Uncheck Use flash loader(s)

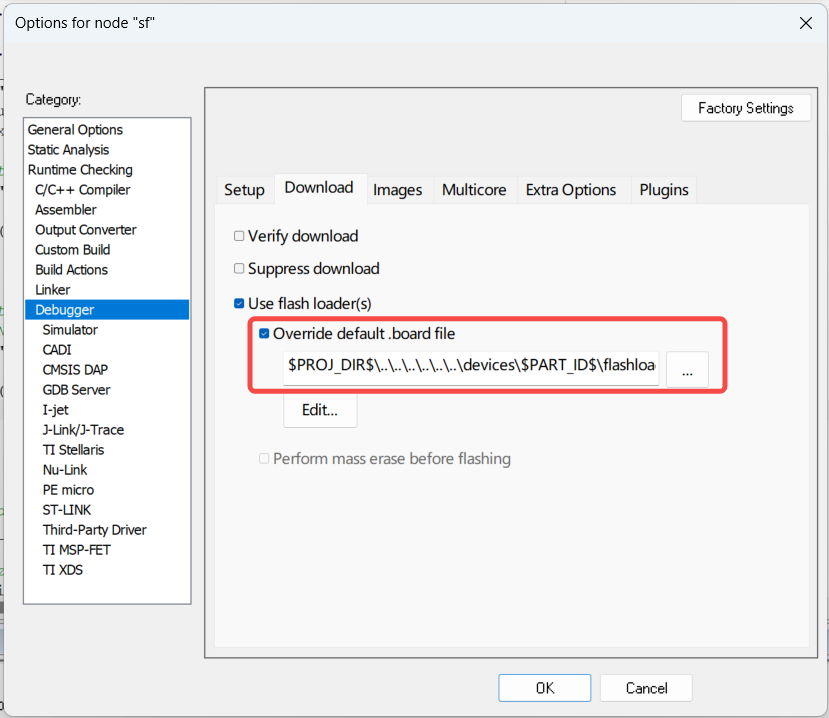tap(239, 303)
